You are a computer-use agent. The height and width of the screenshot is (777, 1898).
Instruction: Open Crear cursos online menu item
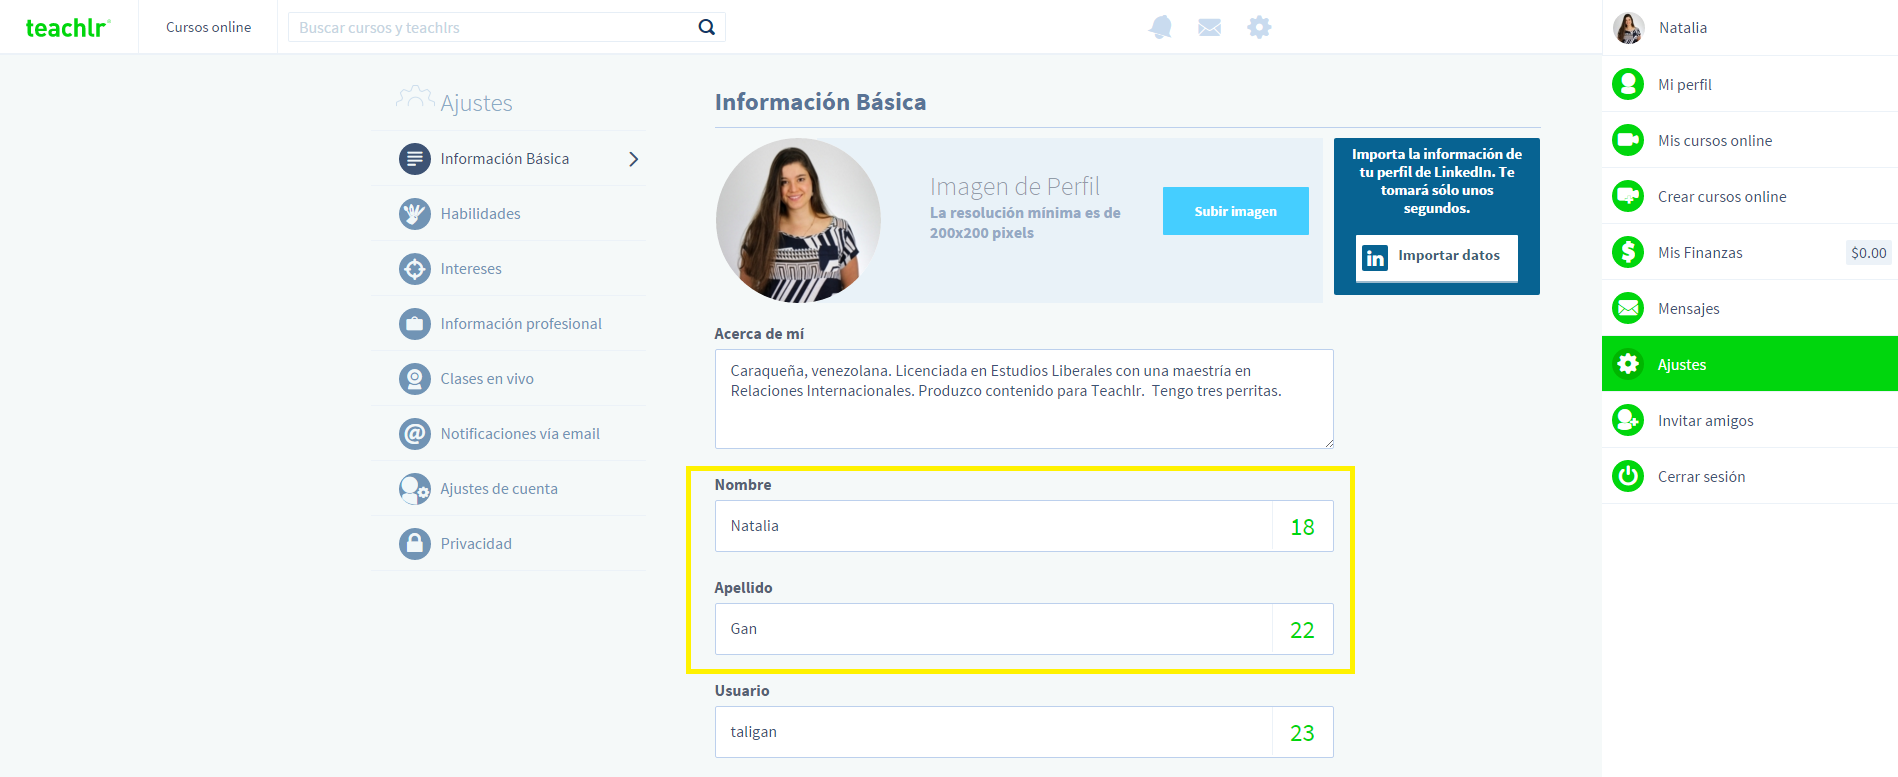pyautogui.click(x=1750, y=196)
